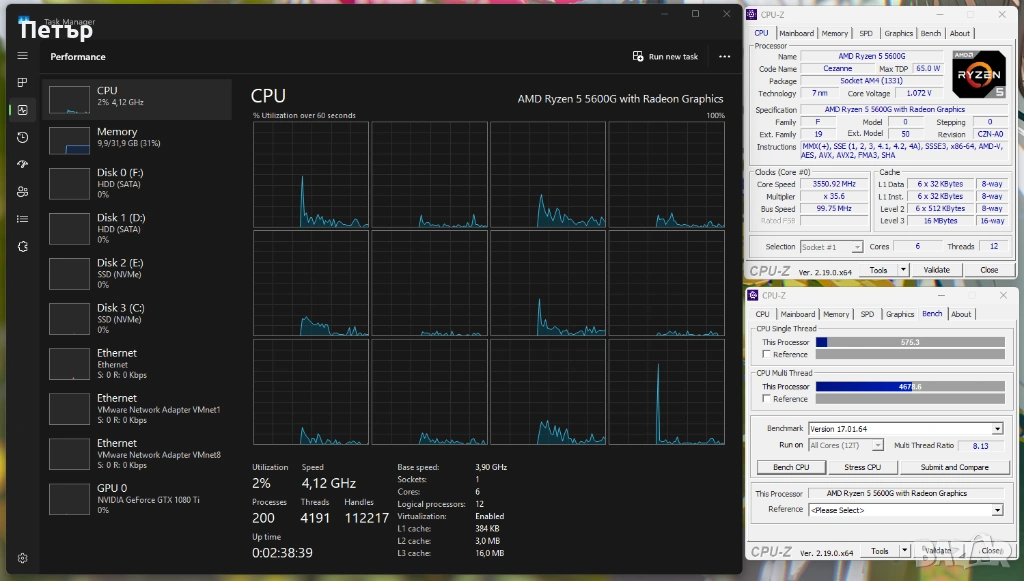Open Benchmark version 17.01.64 dropdown
1024x581 pixels.
pos(905,429)
